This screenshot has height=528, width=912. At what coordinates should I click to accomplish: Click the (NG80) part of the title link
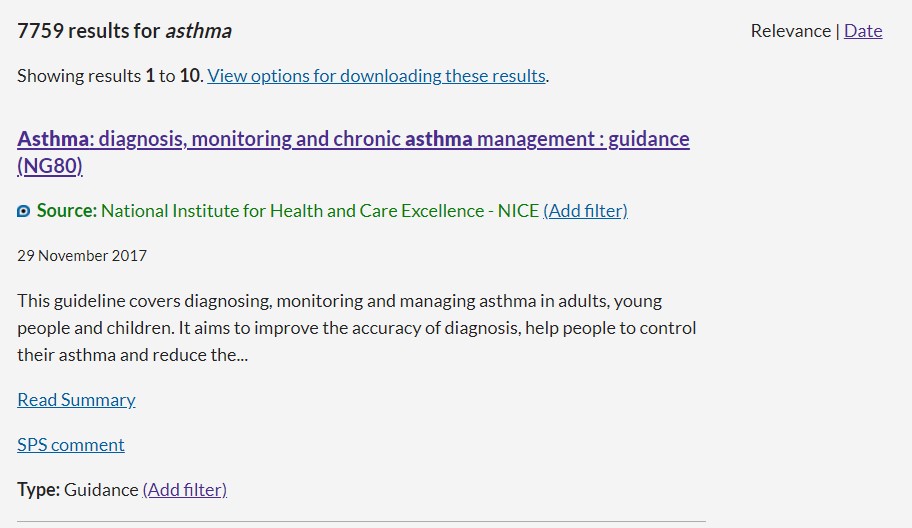click(x=50, y=166)
